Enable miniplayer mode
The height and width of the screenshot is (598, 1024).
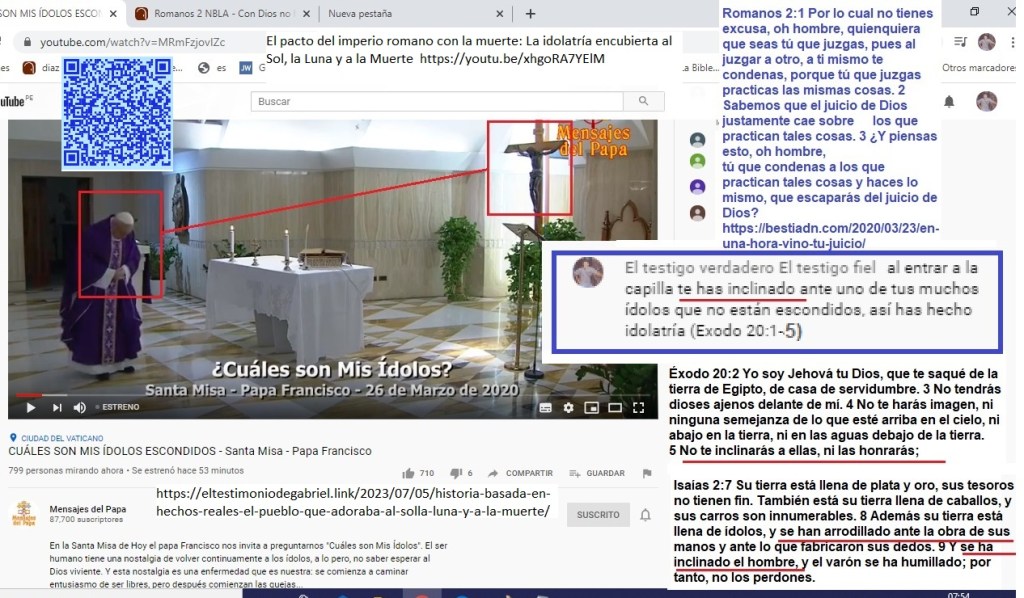(x=591, y=407)
